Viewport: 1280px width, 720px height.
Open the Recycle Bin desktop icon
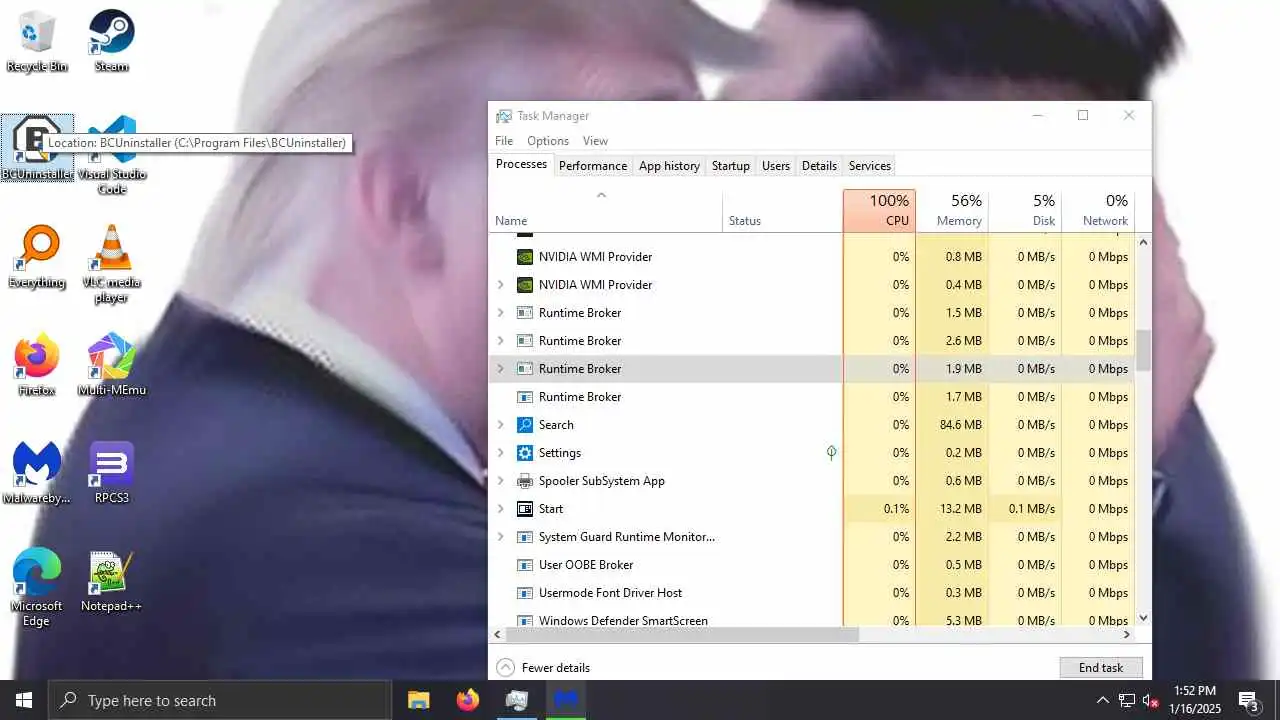pos(37,41)
